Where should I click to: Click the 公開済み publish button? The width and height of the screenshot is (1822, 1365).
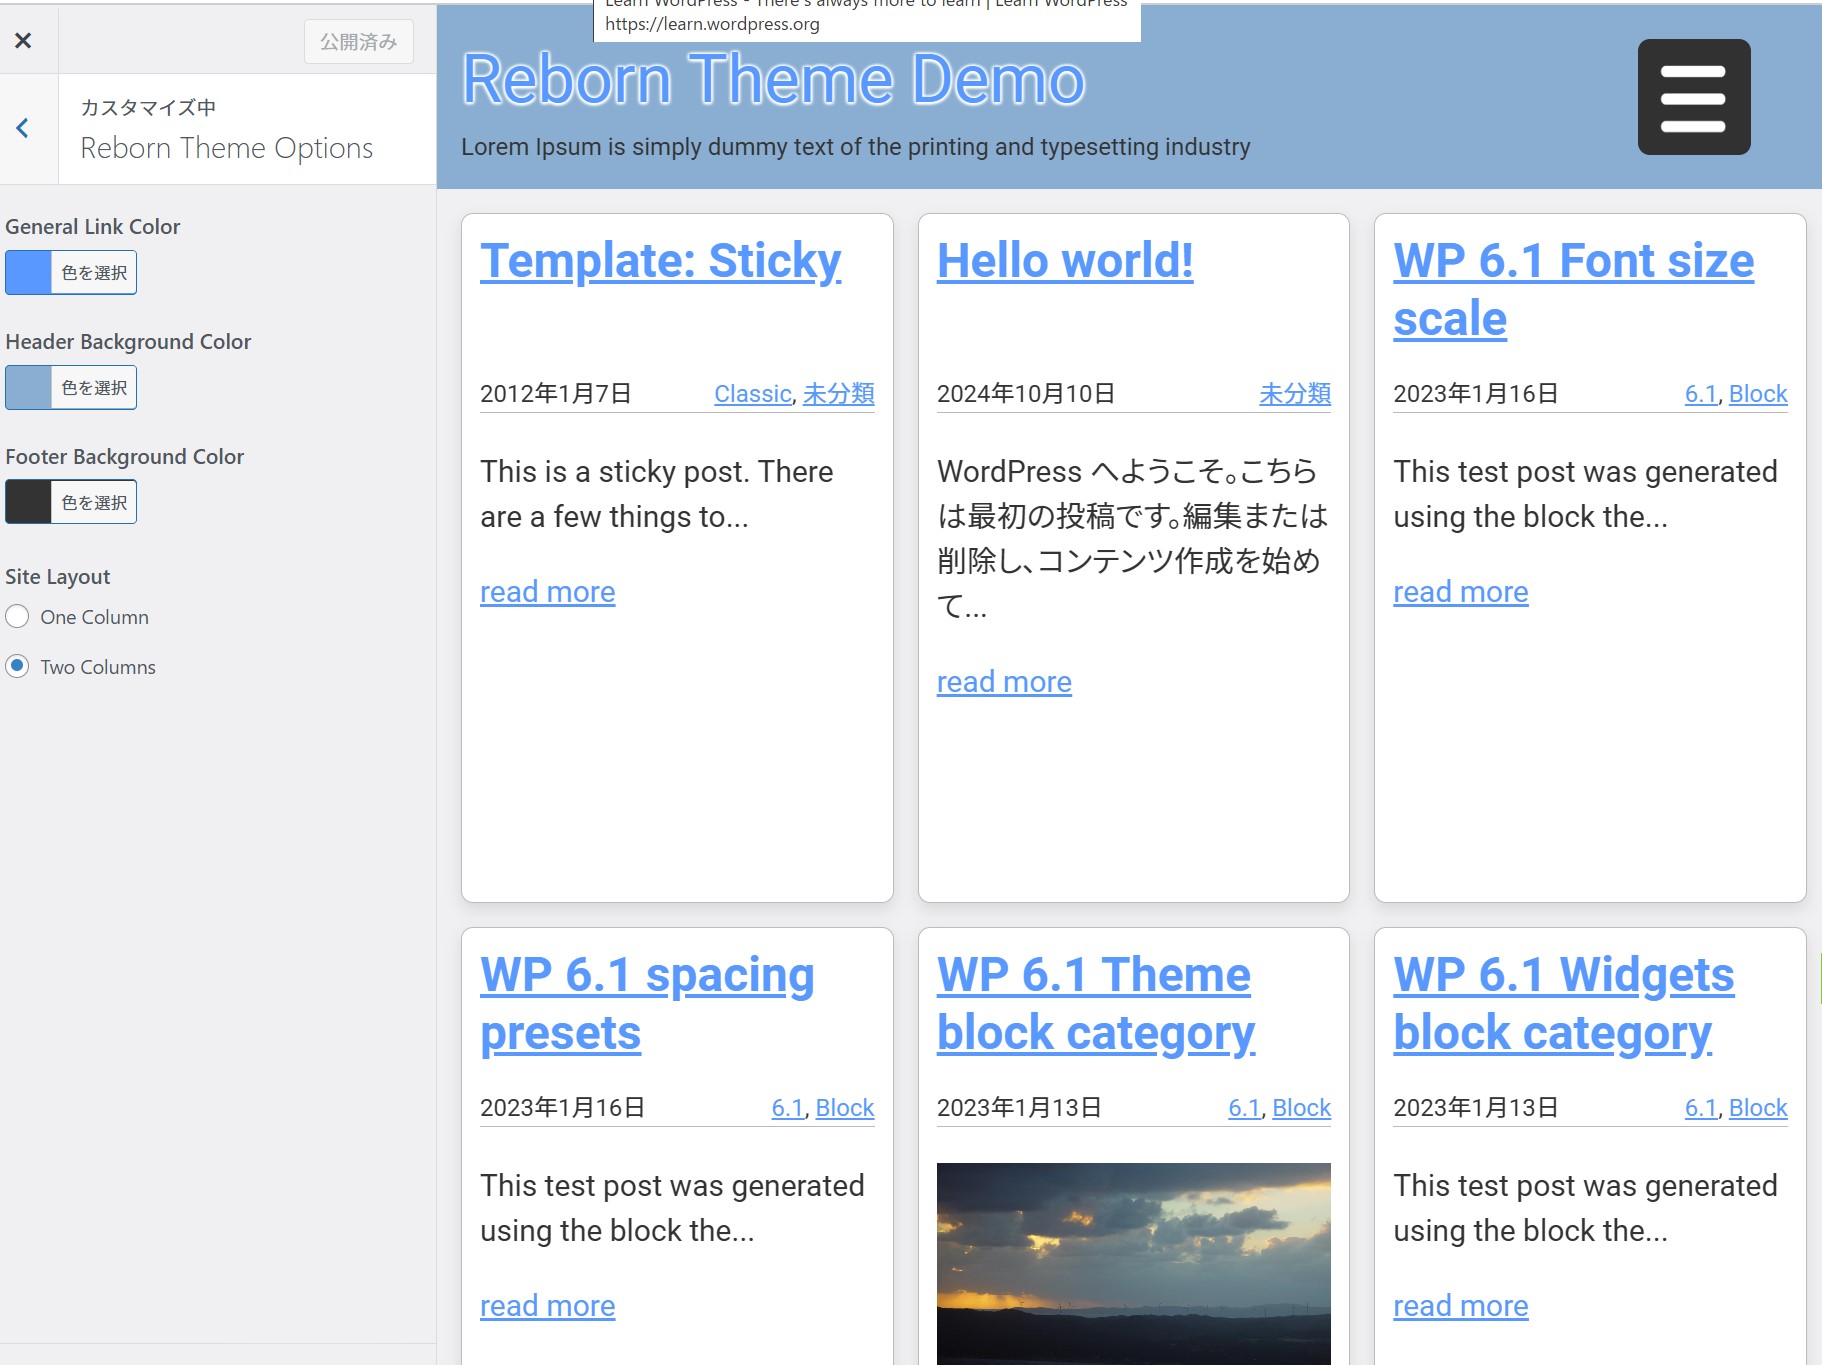click(x=358, y=42)
